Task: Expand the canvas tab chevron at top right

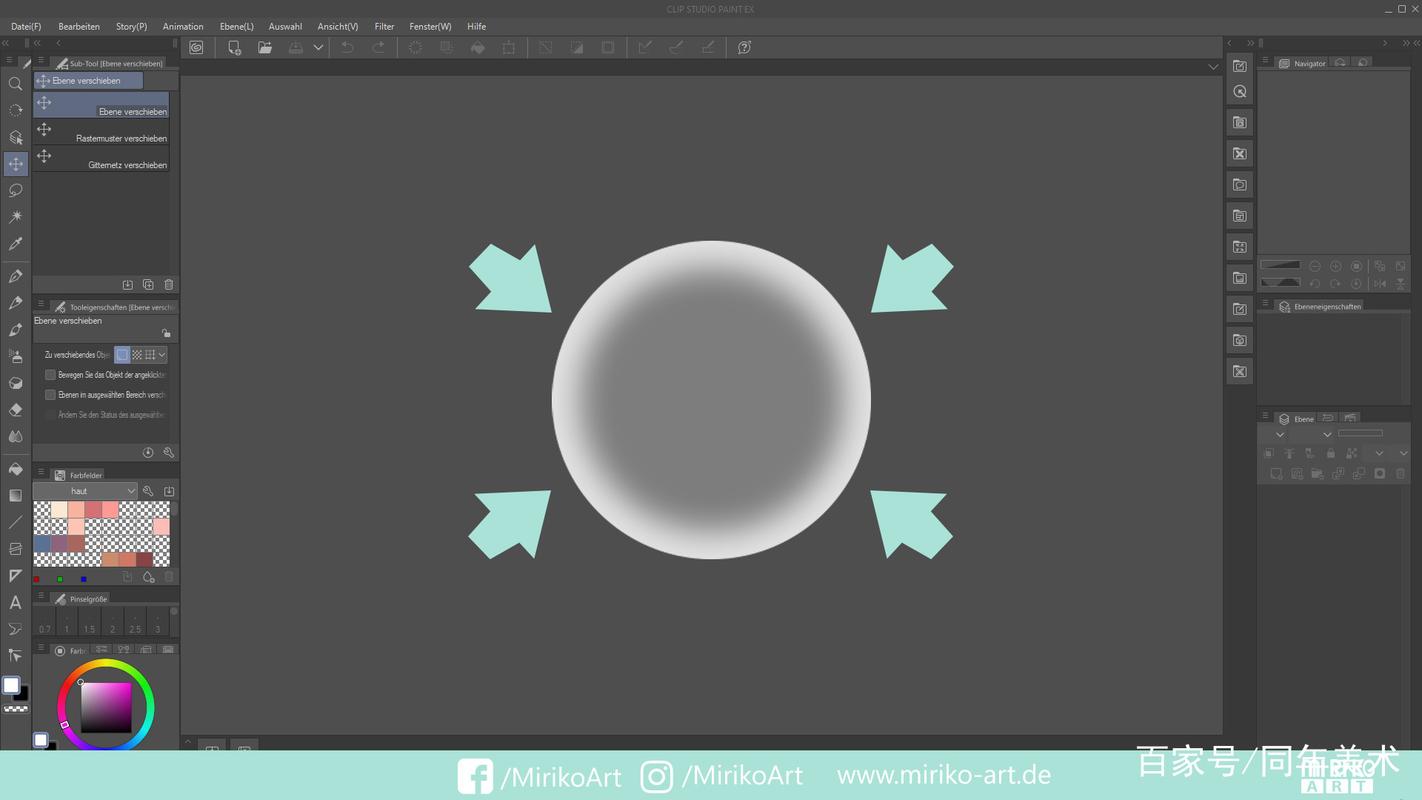Action: pyautogui.click(x=1213, y=67)
